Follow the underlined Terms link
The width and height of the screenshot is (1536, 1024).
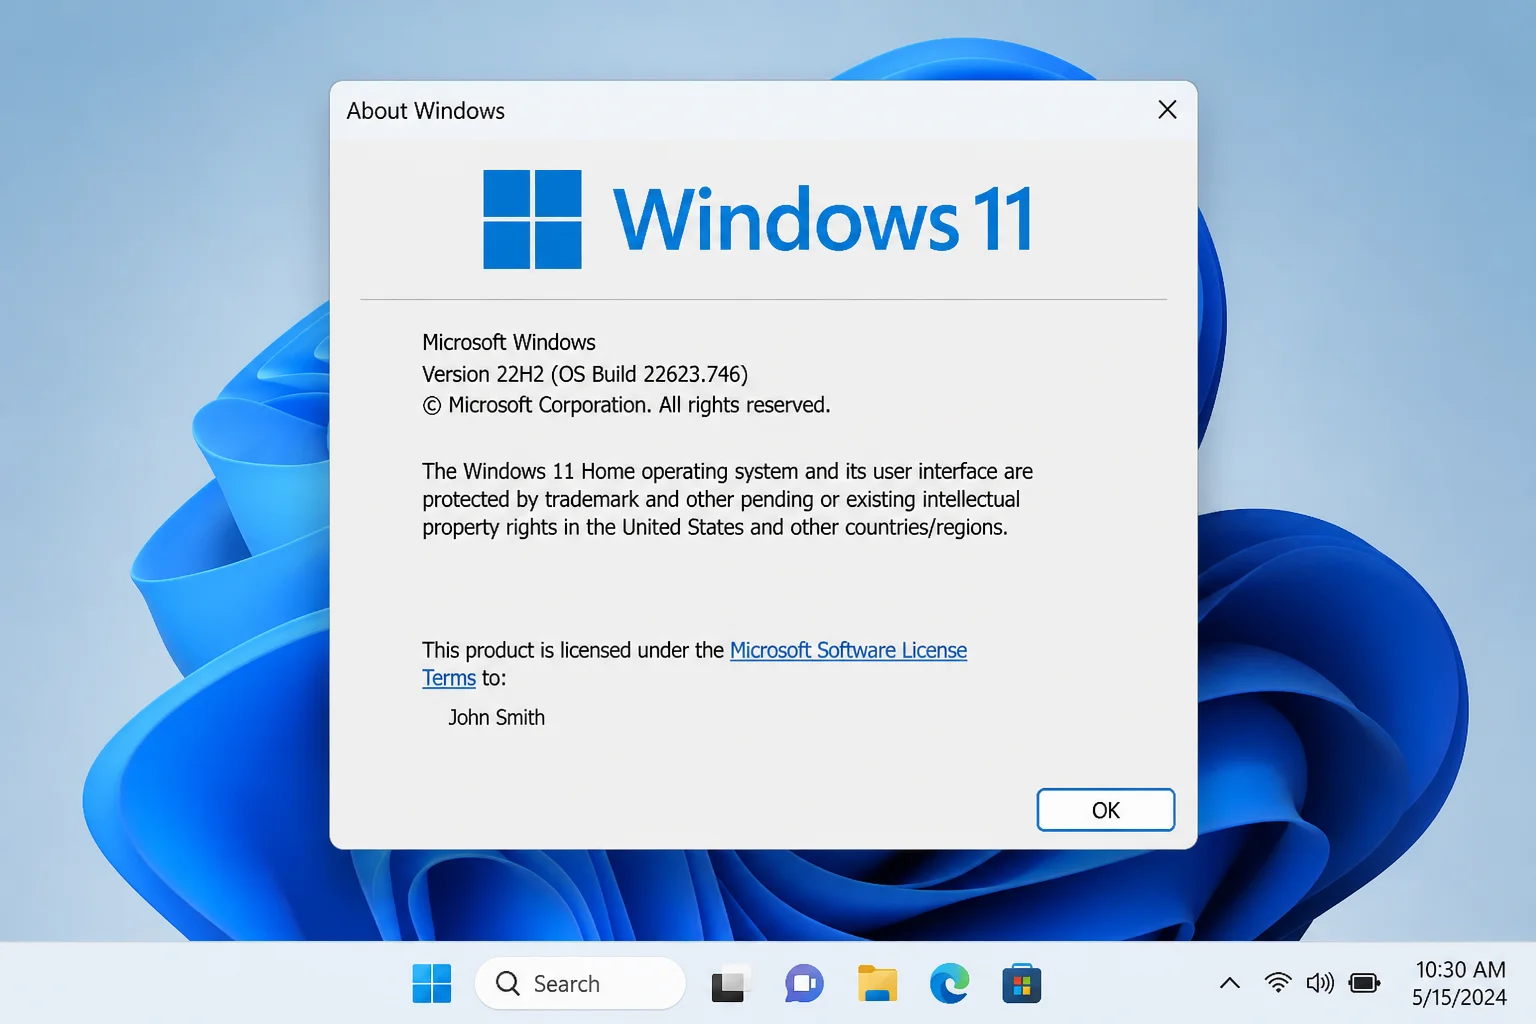point(449,678)
